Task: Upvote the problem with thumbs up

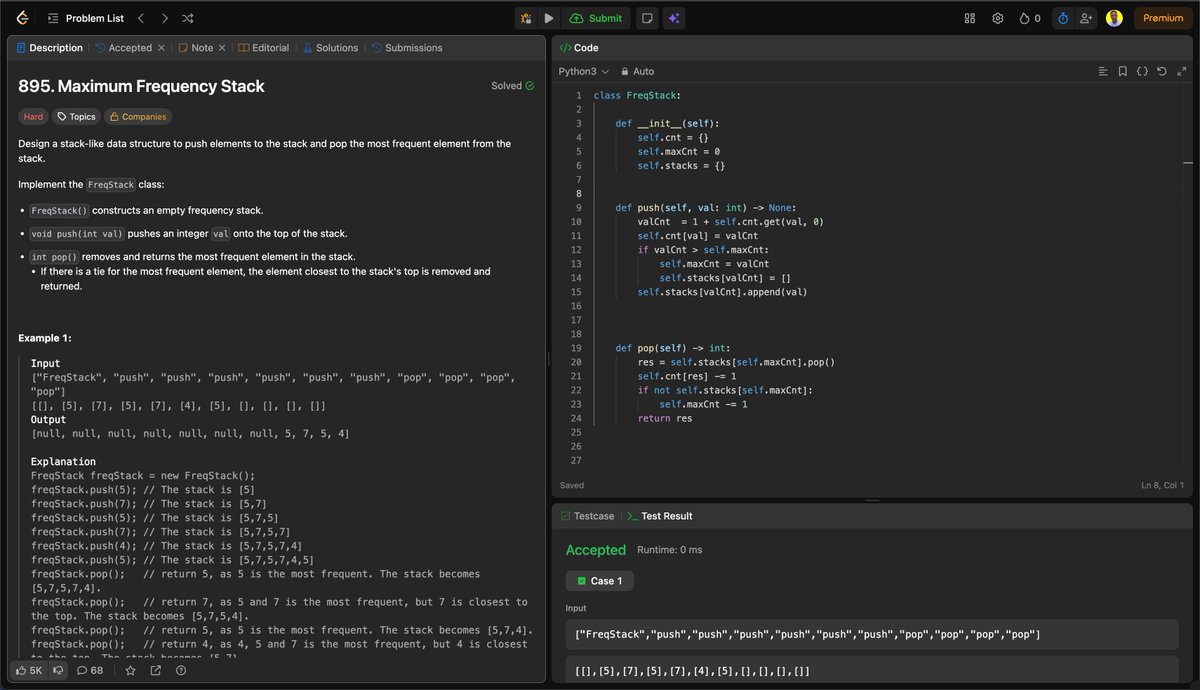Action: 31,670
